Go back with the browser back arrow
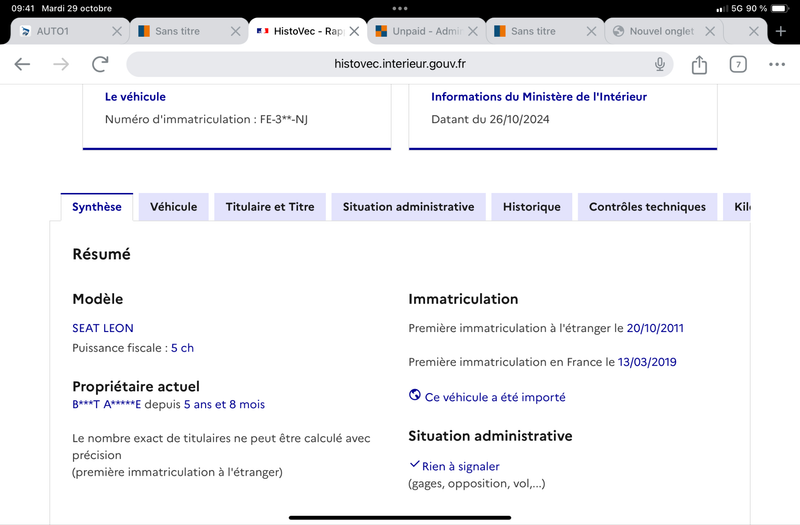This screenshot has height=525, width=800. (22, 64)
